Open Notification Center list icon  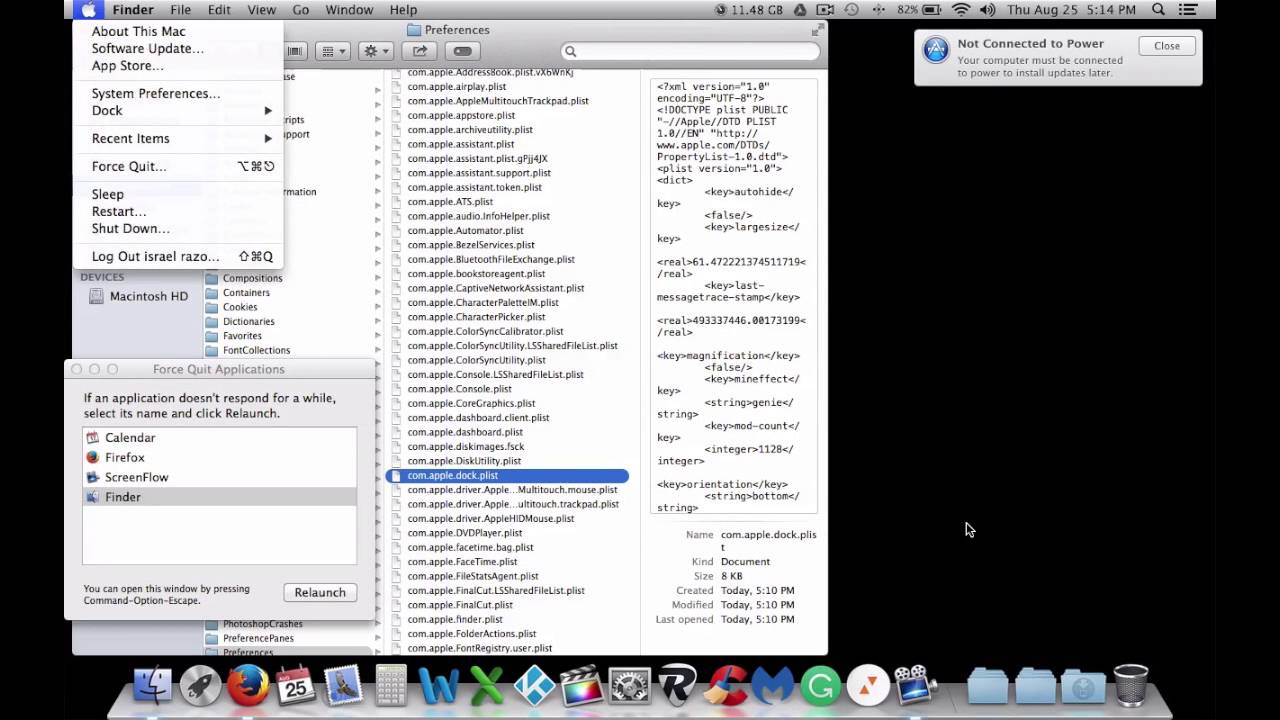(x=1188, y=10)
